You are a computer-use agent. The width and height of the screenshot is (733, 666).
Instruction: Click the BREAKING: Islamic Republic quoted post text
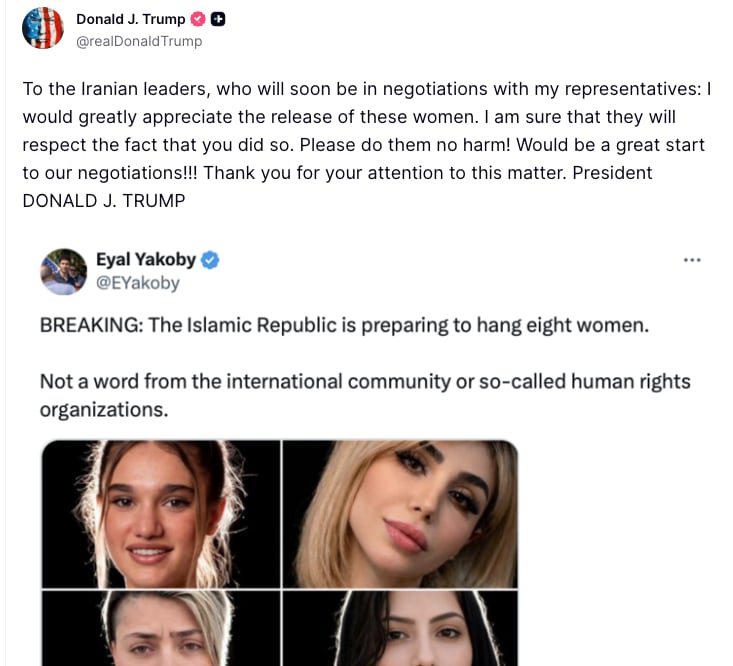click(345, 325)
